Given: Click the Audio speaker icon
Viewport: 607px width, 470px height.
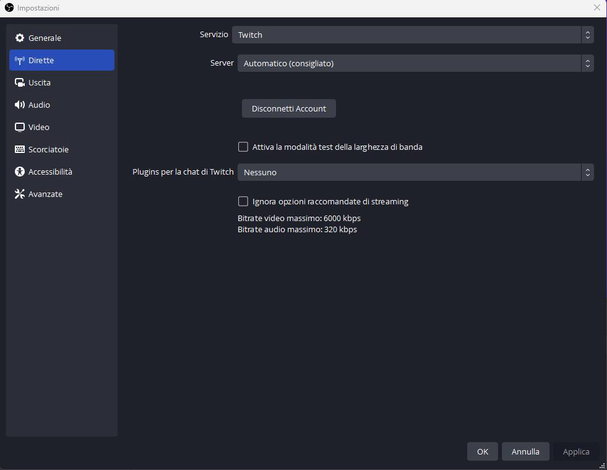Looking at the screenshot, I should pos(19,105).
